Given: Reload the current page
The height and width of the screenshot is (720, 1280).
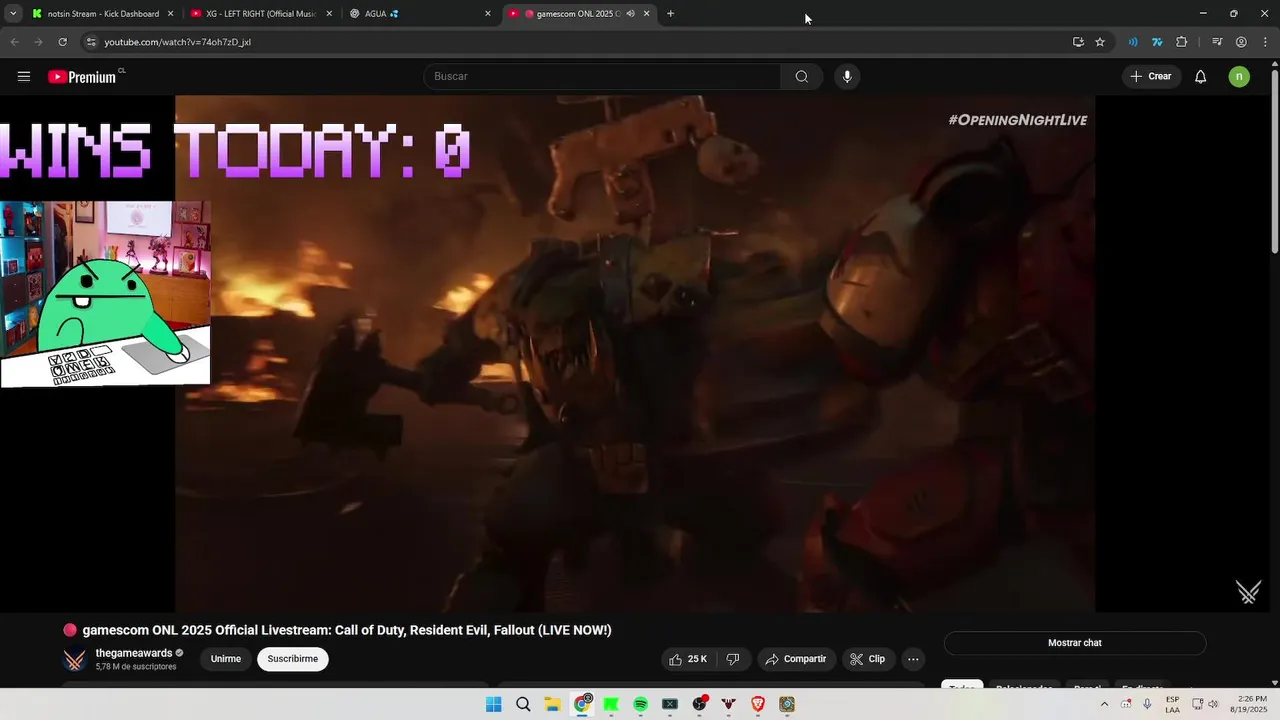Looking at the screenshot, I should (62, 42).
